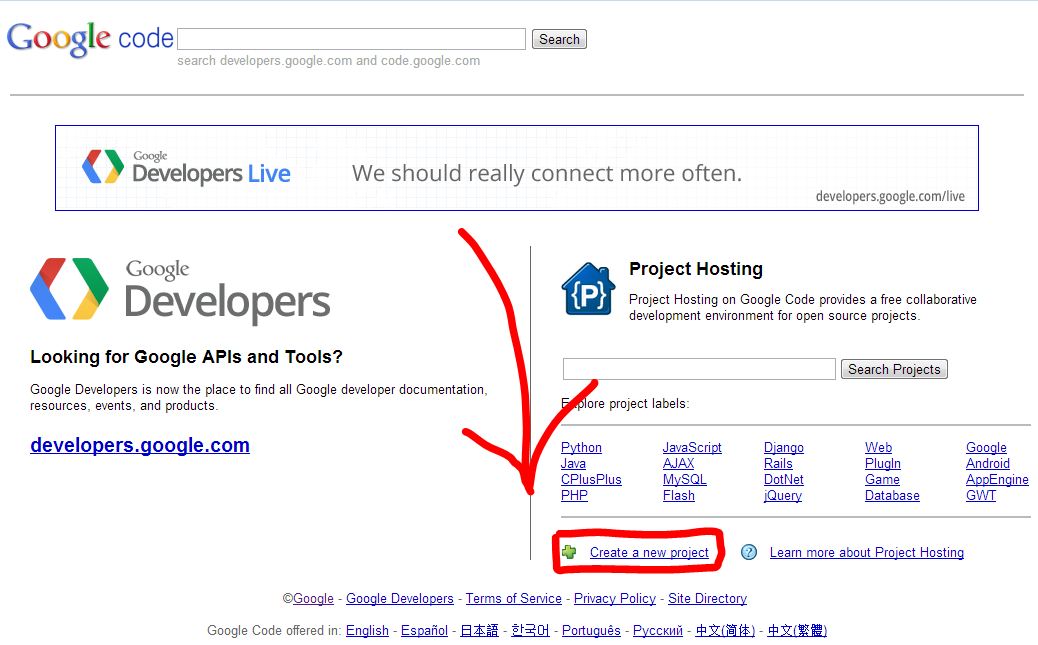Image resolution: width=1038 pixels, height=645 pixels.
Task: Open the Java project label
Action: click(x=573, y=464)
